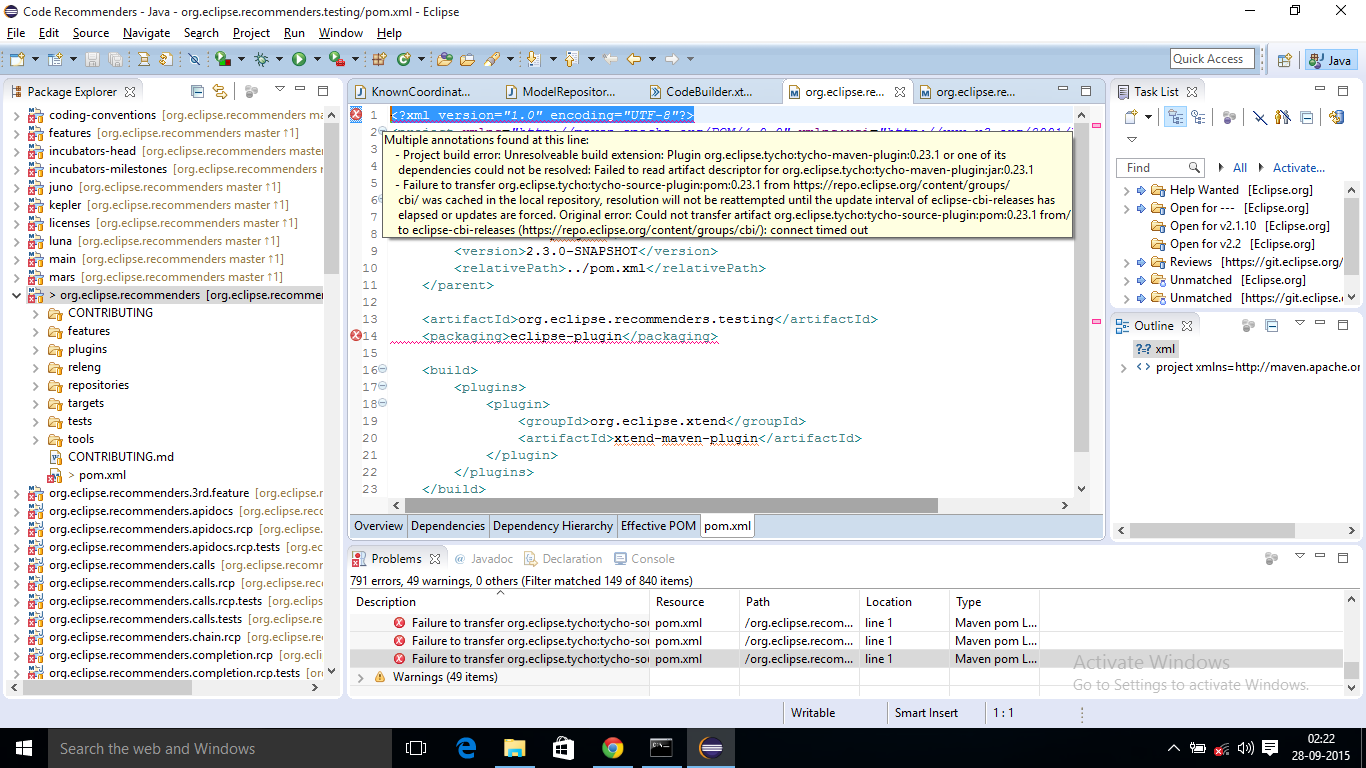This screenshot has width=1366, height=768.
Task: Switch to the Dependency Hierarchy tab
Action: point(552,526)
